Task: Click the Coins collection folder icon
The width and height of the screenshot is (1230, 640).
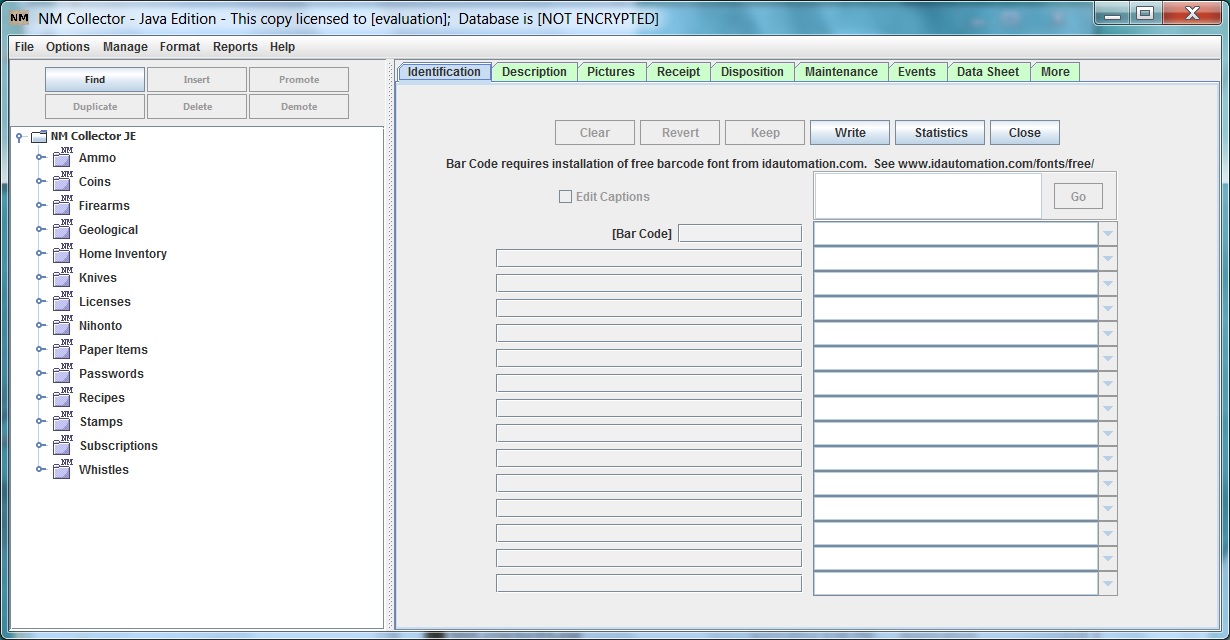Action: pyautogui.click(x=60, y=181)
